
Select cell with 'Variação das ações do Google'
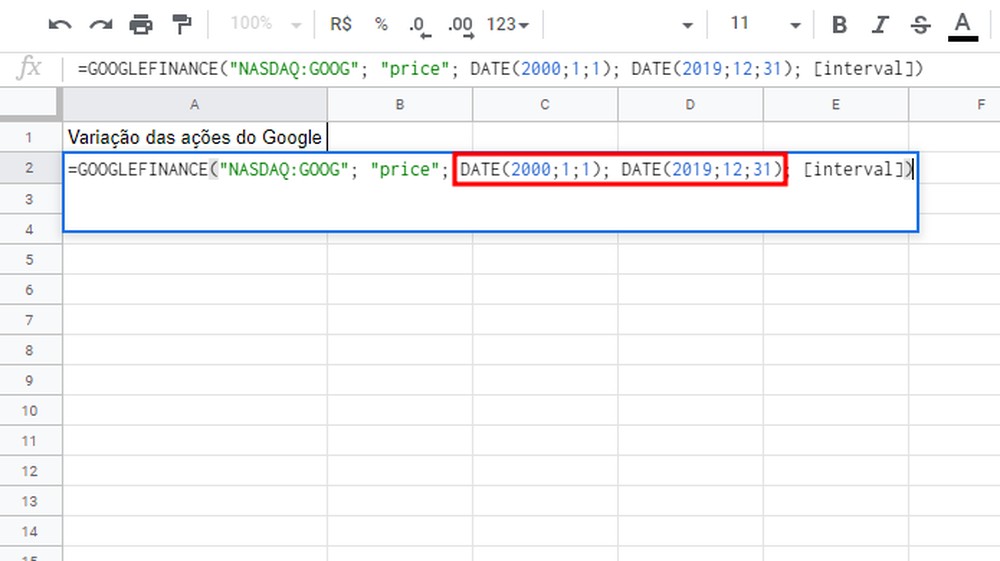[195, 137]
